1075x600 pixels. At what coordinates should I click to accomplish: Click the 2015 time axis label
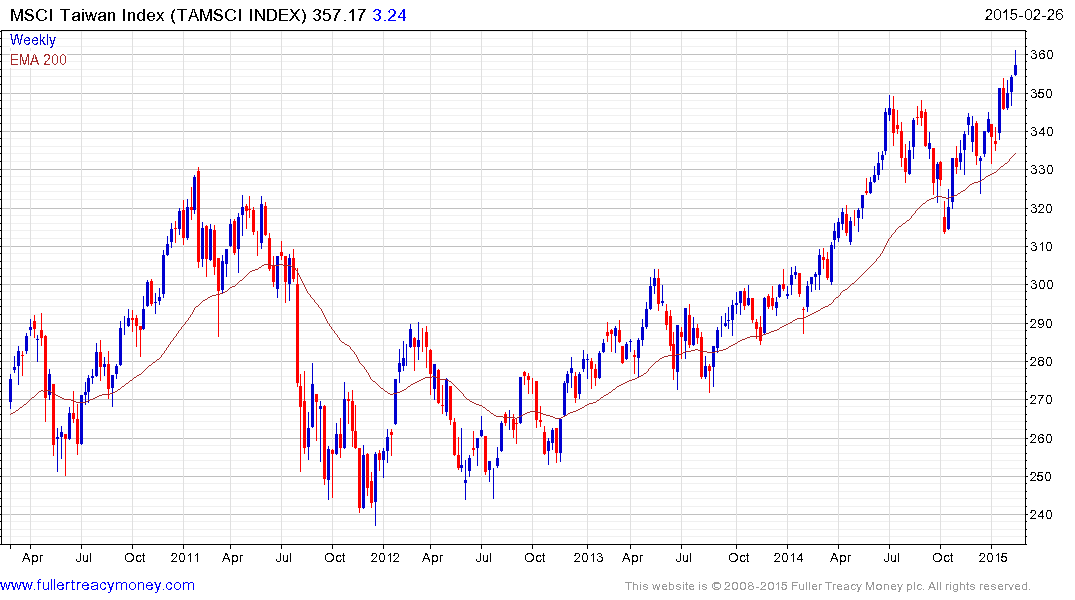[993, 557]
